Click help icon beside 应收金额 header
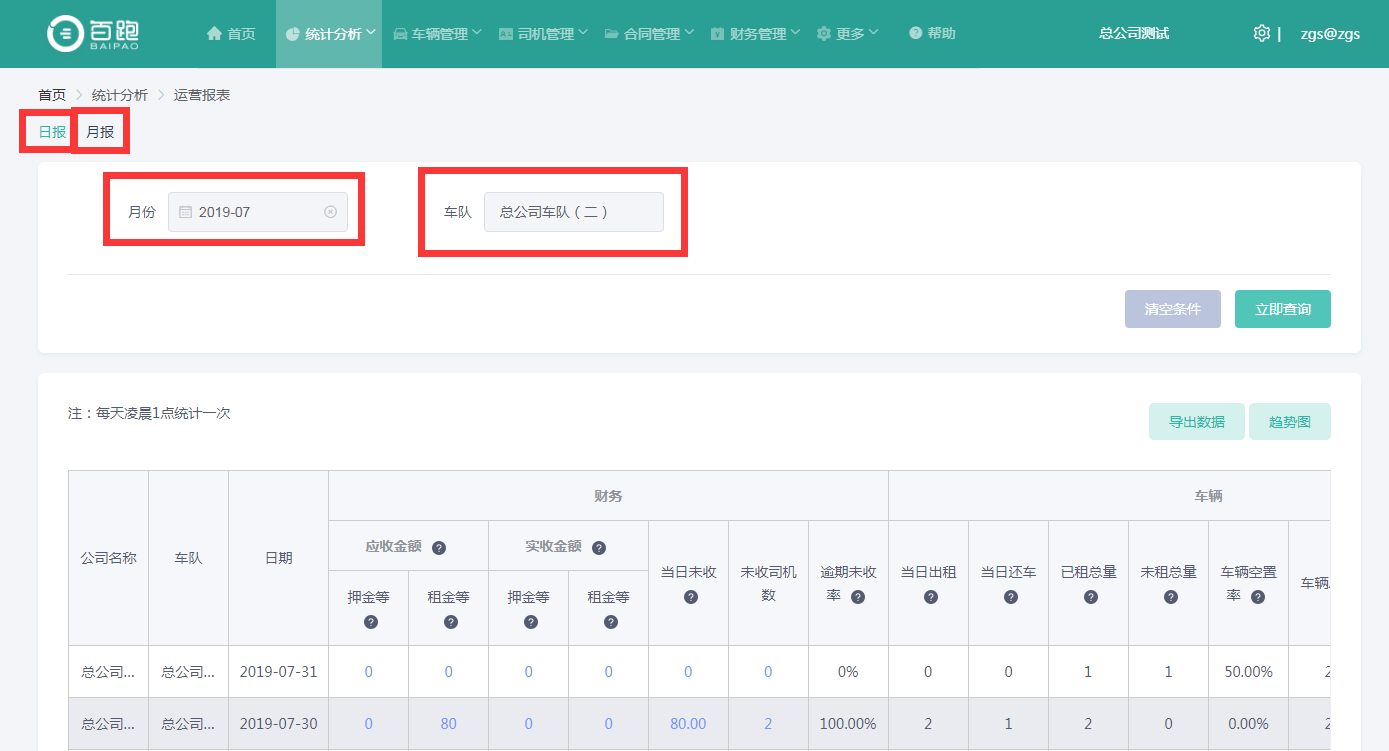 pyautogui.click(x=438, y=548)
